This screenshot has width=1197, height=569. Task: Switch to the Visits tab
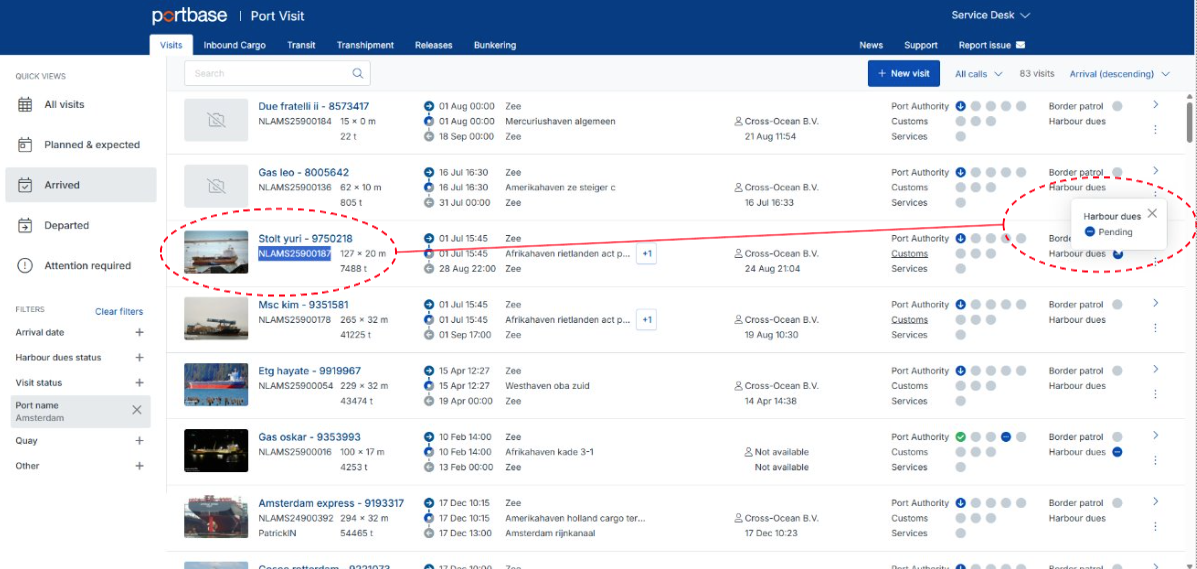171,45
